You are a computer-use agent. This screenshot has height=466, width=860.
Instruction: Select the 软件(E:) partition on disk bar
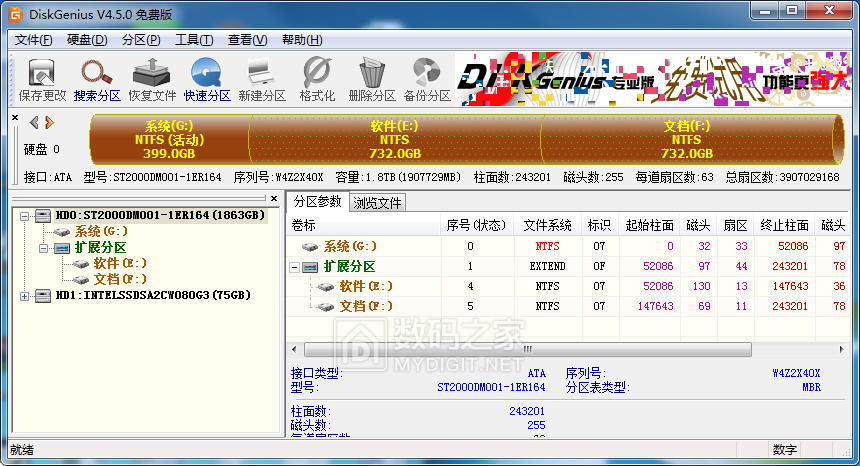[x=394, y=140]
